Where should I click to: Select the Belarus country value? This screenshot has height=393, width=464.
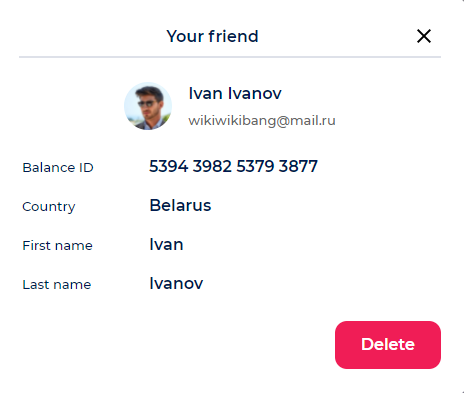(x=180, y=205)
